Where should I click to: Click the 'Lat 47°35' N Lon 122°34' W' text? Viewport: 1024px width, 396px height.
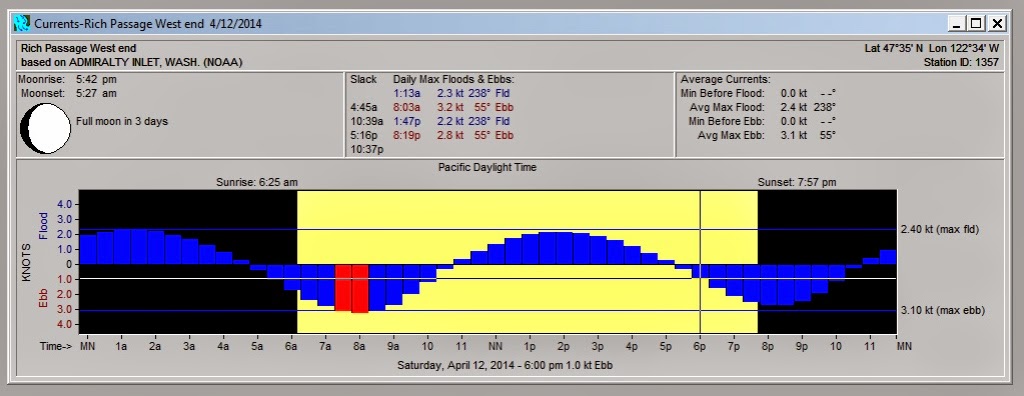point(932,48)
